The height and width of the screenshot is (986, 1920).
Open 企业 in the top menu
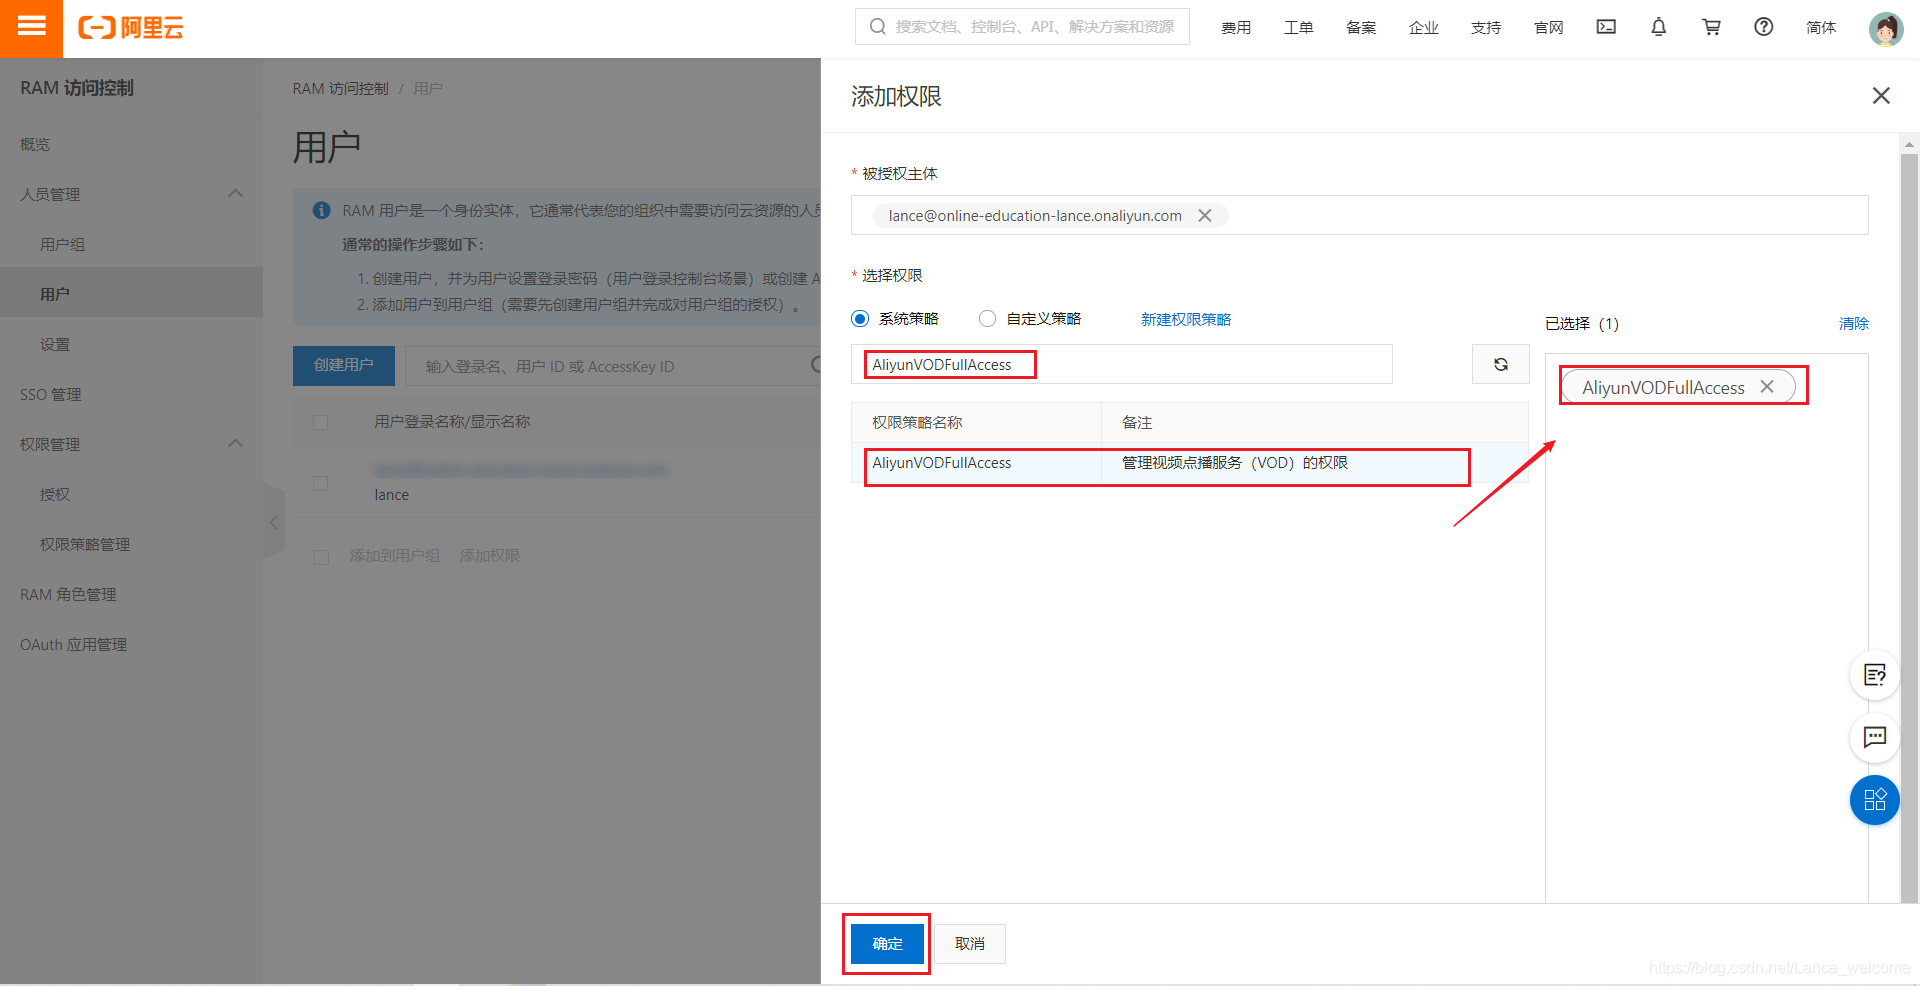[x=1423, y=27]
